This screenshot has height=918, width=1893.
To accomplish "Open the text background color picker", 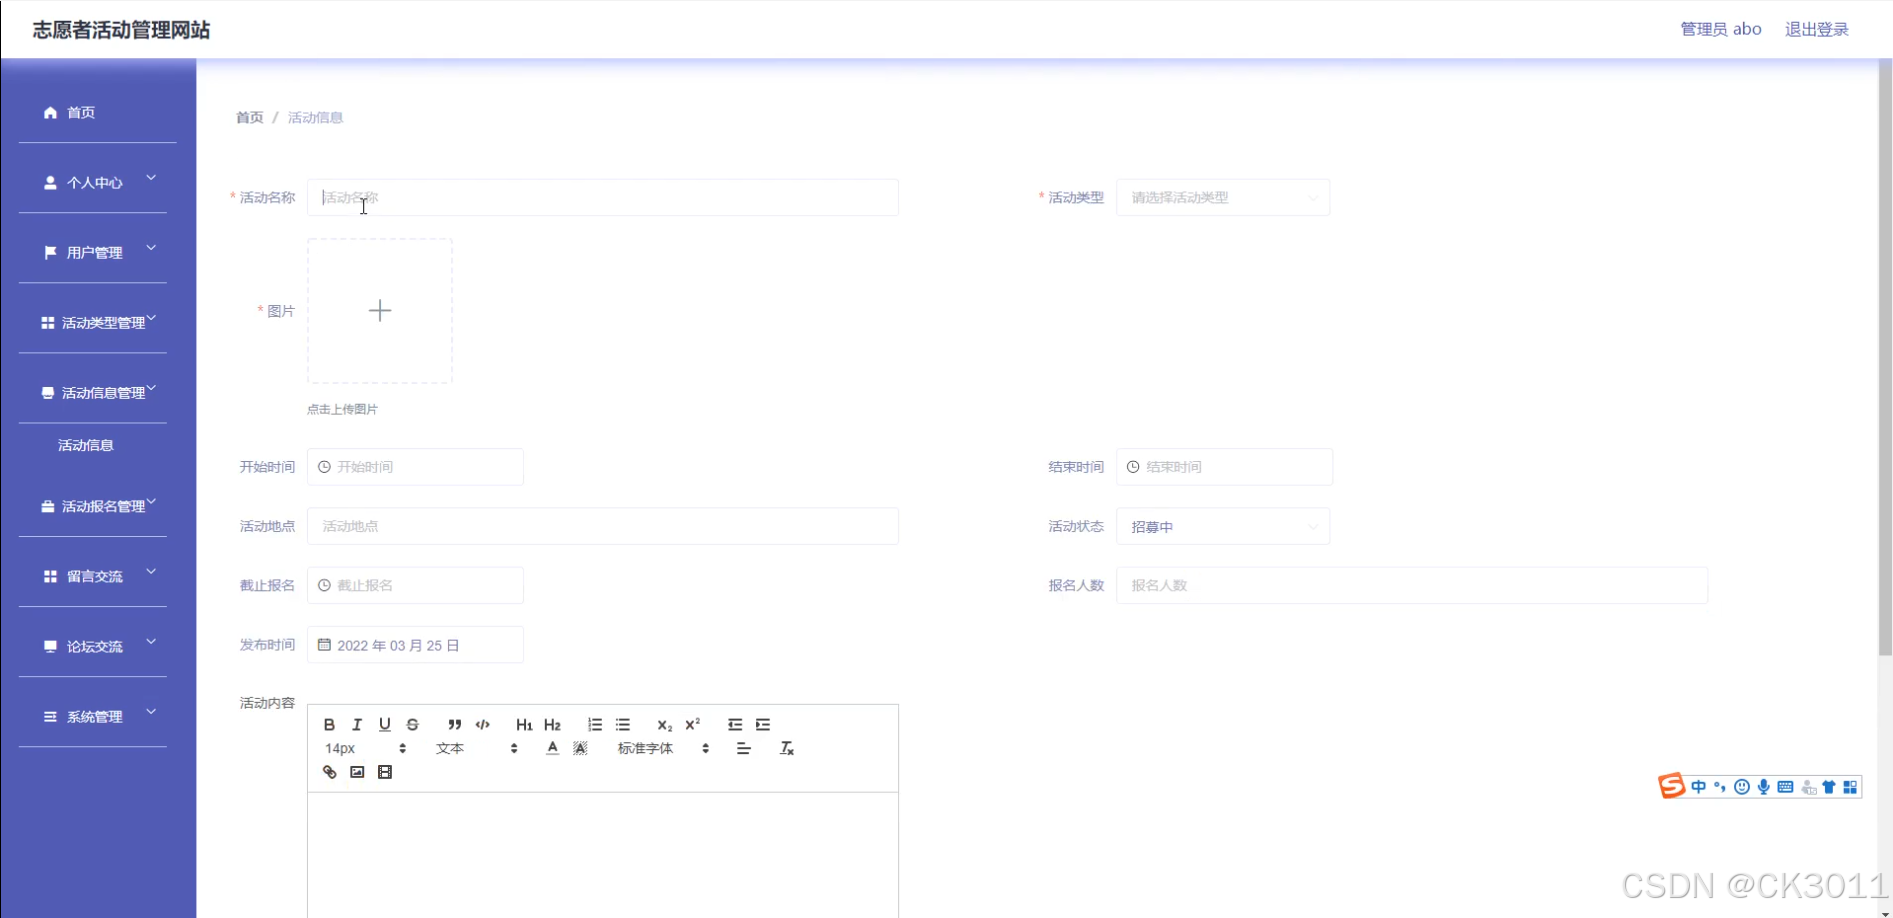I will [x=580, y=749].
